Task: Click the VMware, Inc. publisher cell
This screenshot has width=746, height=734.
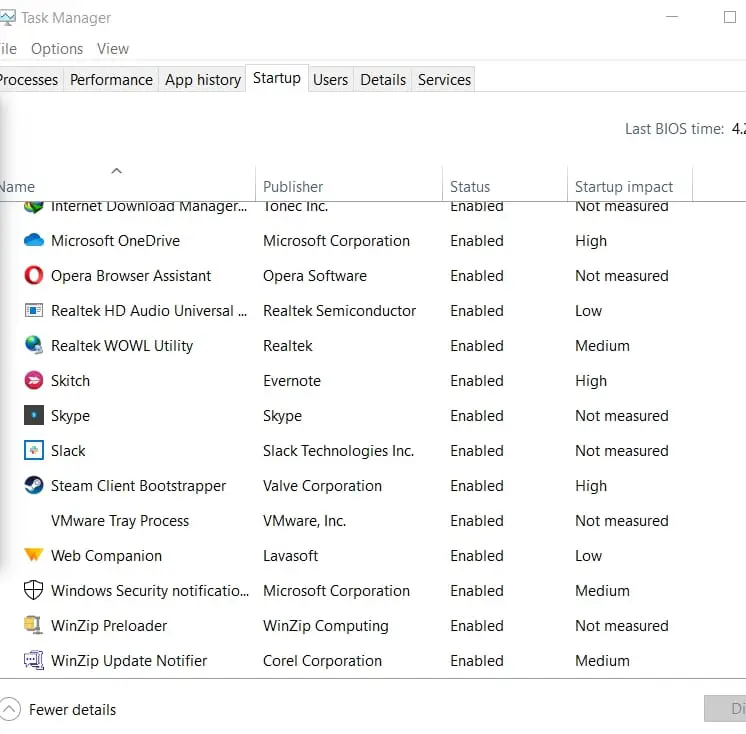Action: (x=304, y=521)
